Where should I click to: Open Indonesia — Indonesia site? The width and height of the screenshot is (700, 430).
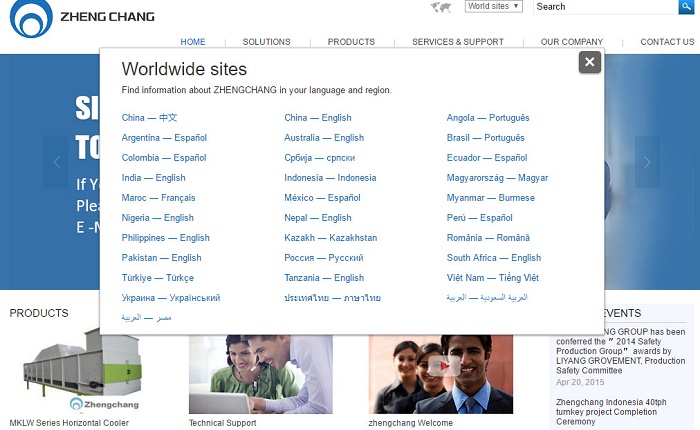(330, 178)
